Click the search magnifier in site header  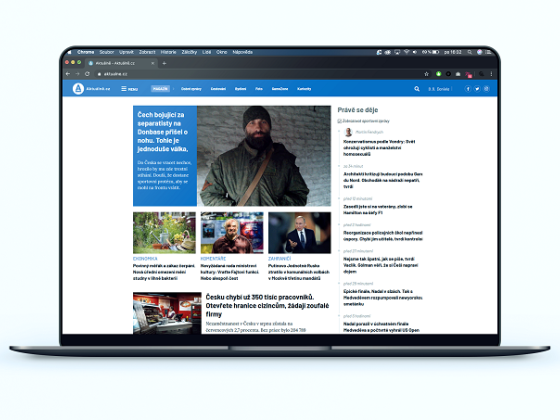click(x=417, y=89)
